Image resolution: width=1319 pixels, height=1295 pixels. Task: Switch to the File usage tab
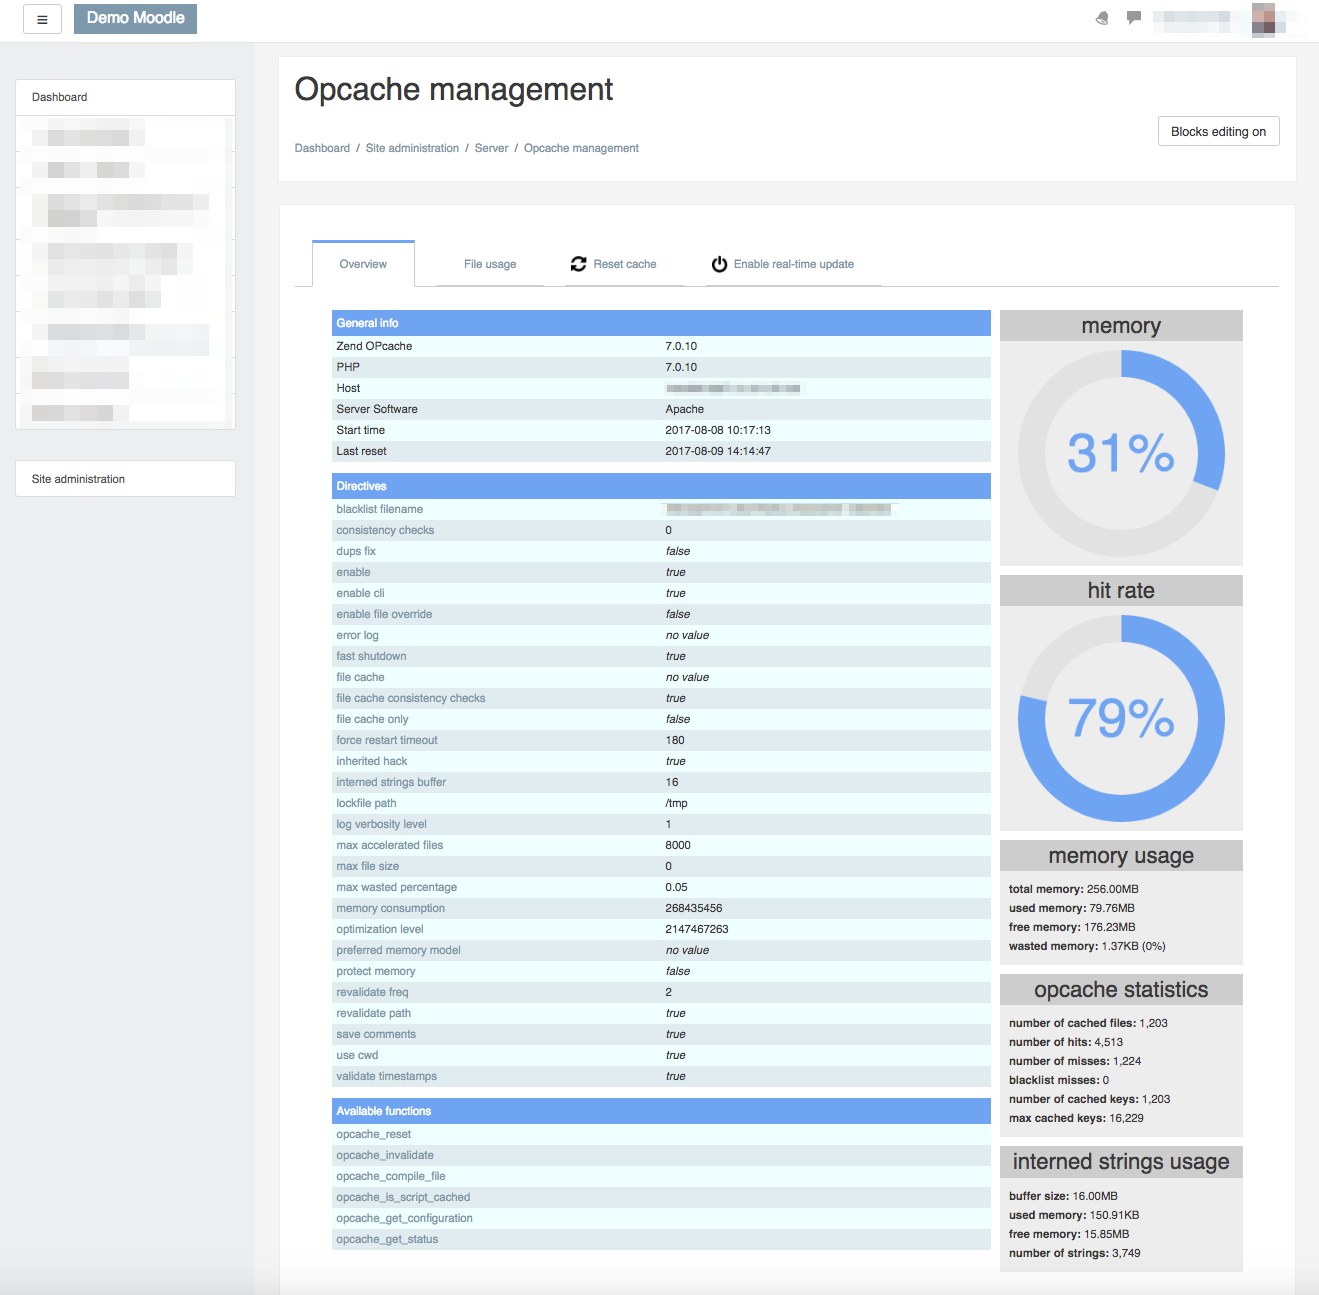coord(490,264)
